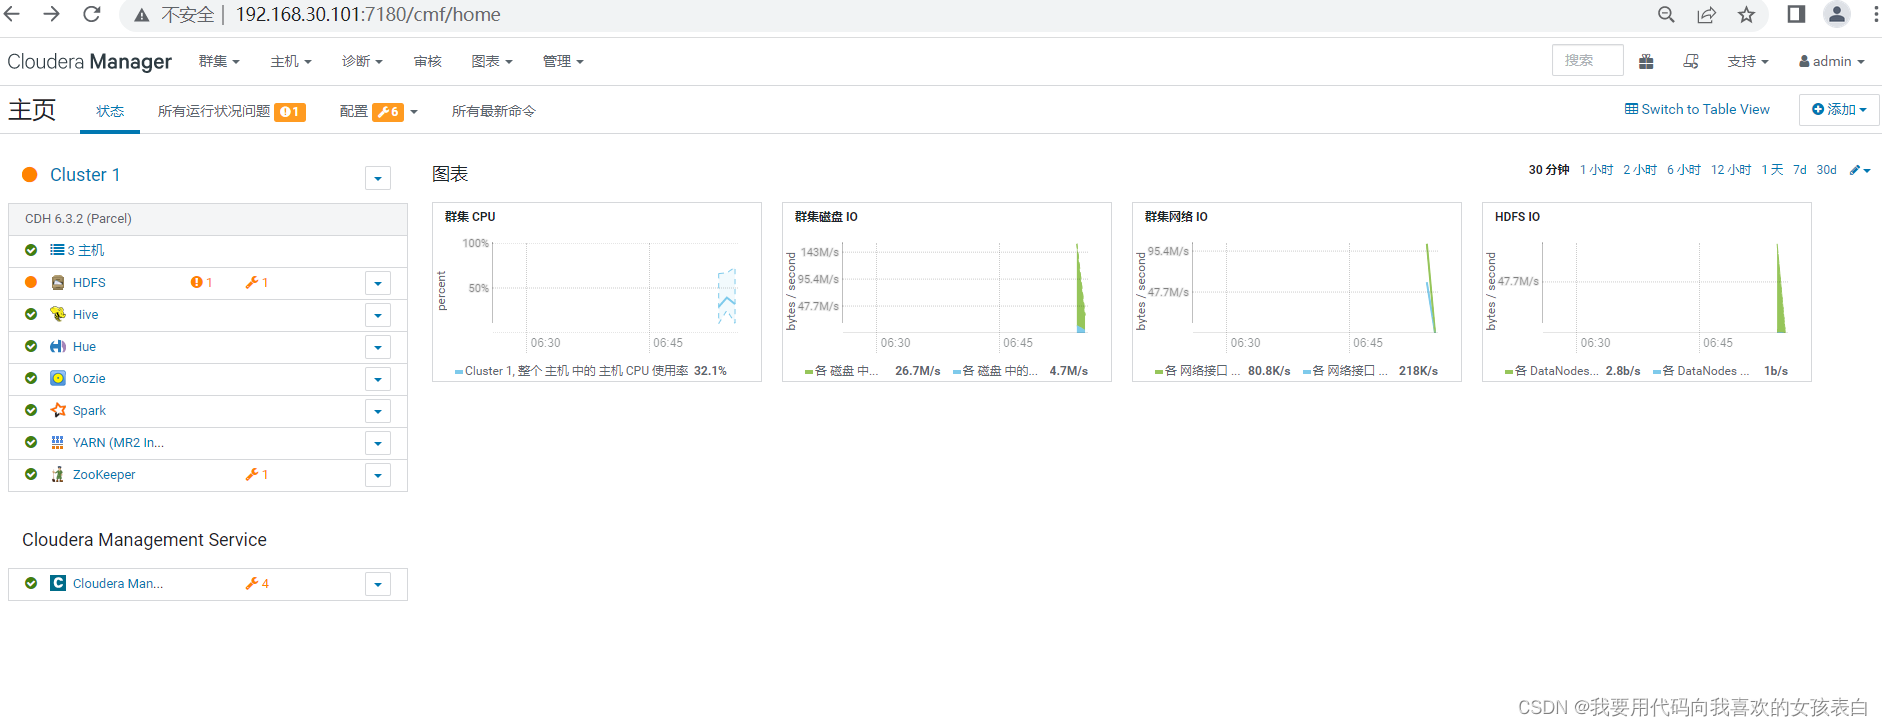
Task: Click the Cloudera Manager logo
Action: [x=90, y=62]
